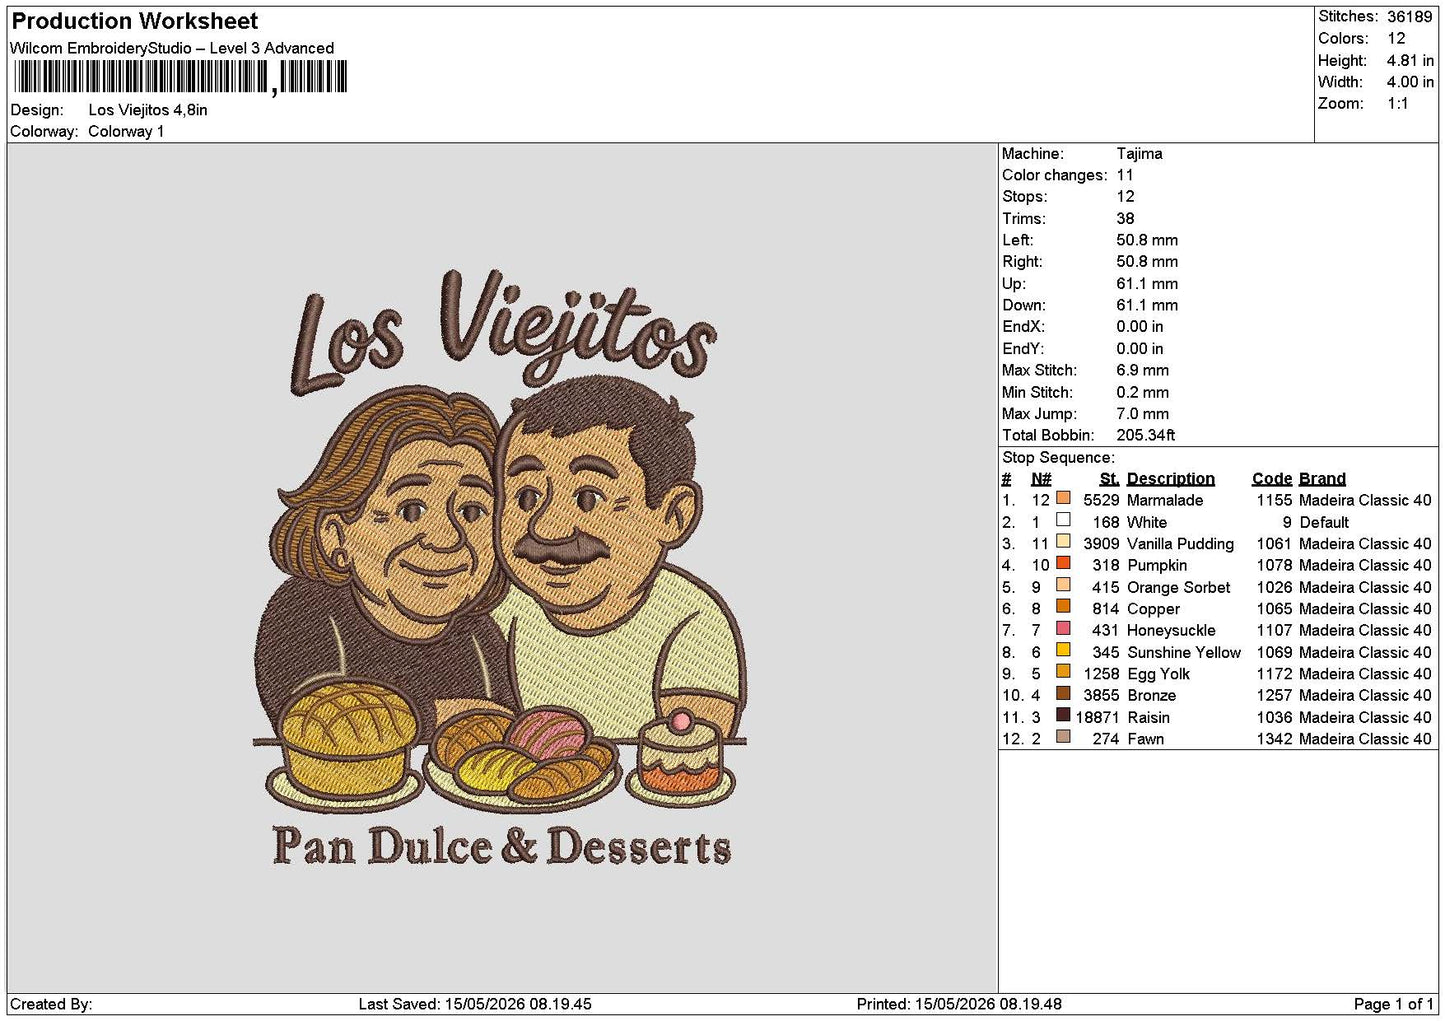Screen dimensions: 1445x1021
Task: Click the Sunshine Yellow description text
Action: (x=1183, y=652)
